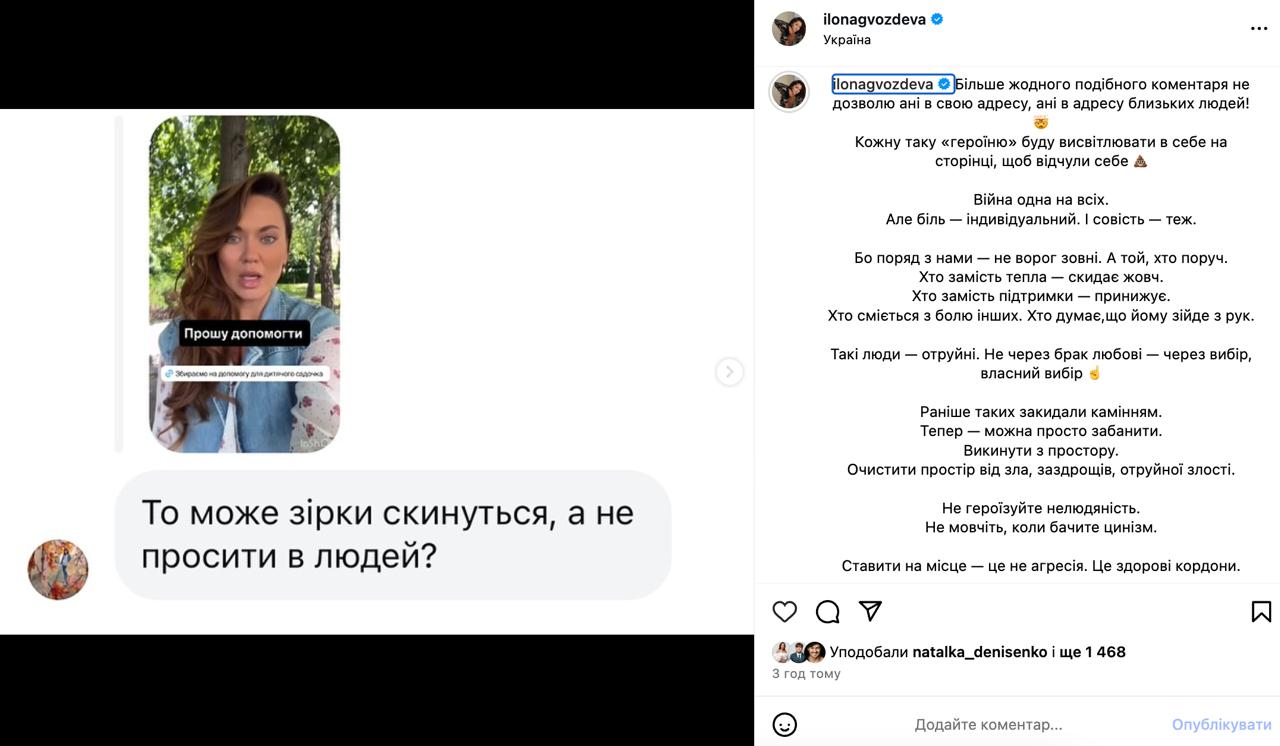Click the Опублікувати button

[x=1221, y=725]
